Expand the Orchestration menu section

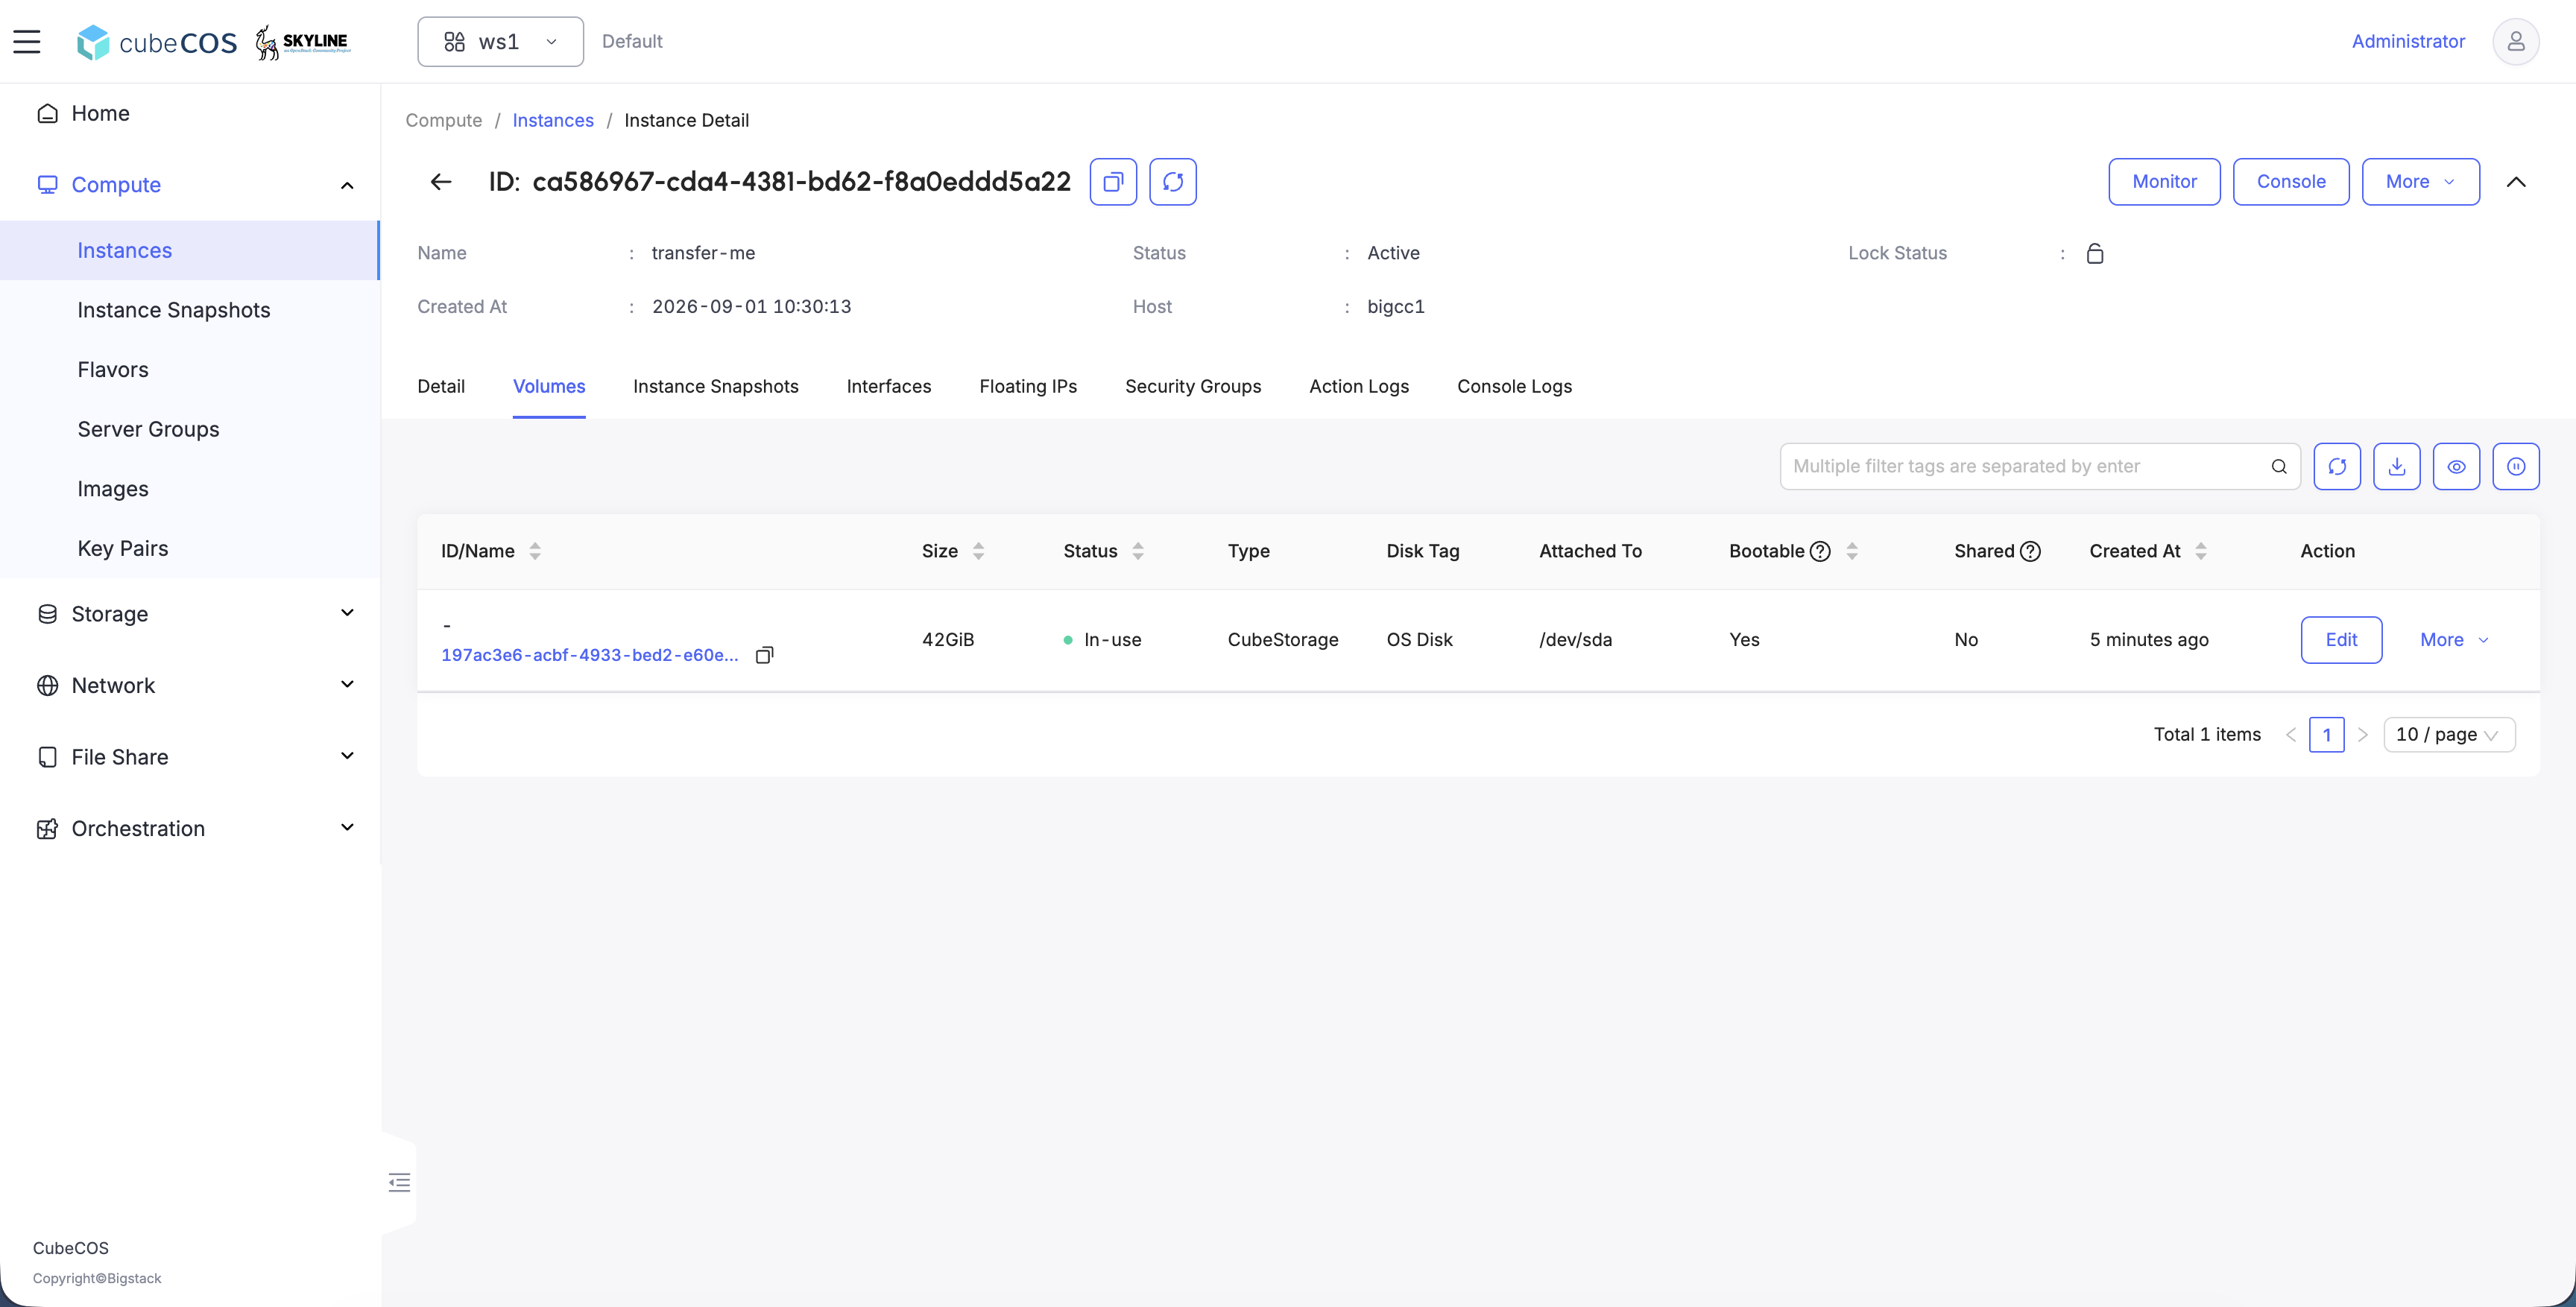point(190,828)
